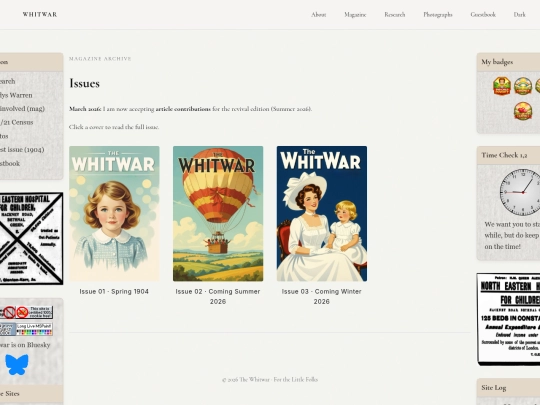The width and height of the screenshot is (540, 405).
Task: Open the Research nav item
Action: [395, 14]
